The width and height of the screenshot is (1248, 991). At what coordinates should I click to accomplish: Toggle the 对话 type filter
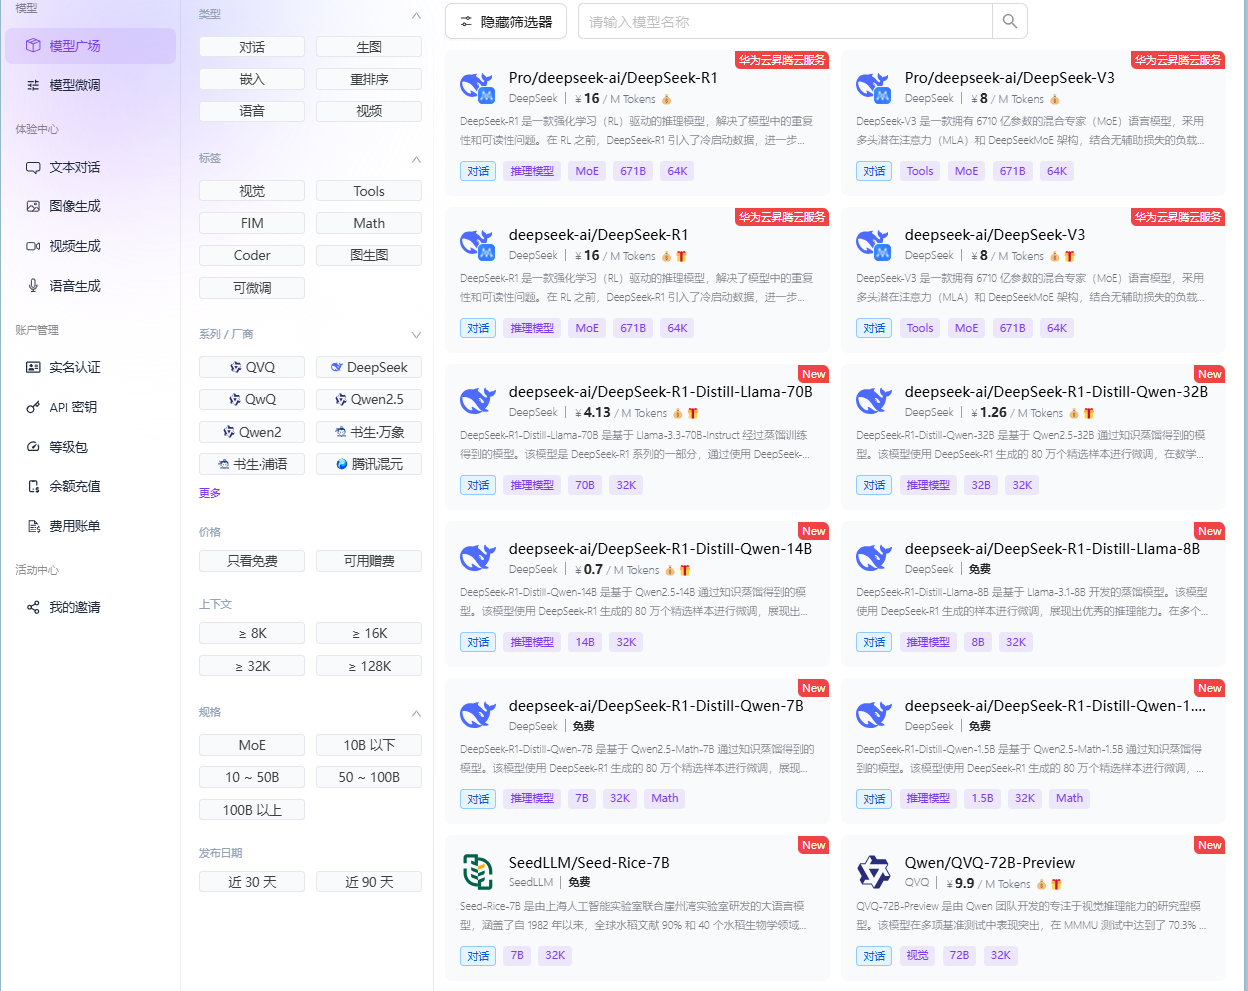(252, 47)
